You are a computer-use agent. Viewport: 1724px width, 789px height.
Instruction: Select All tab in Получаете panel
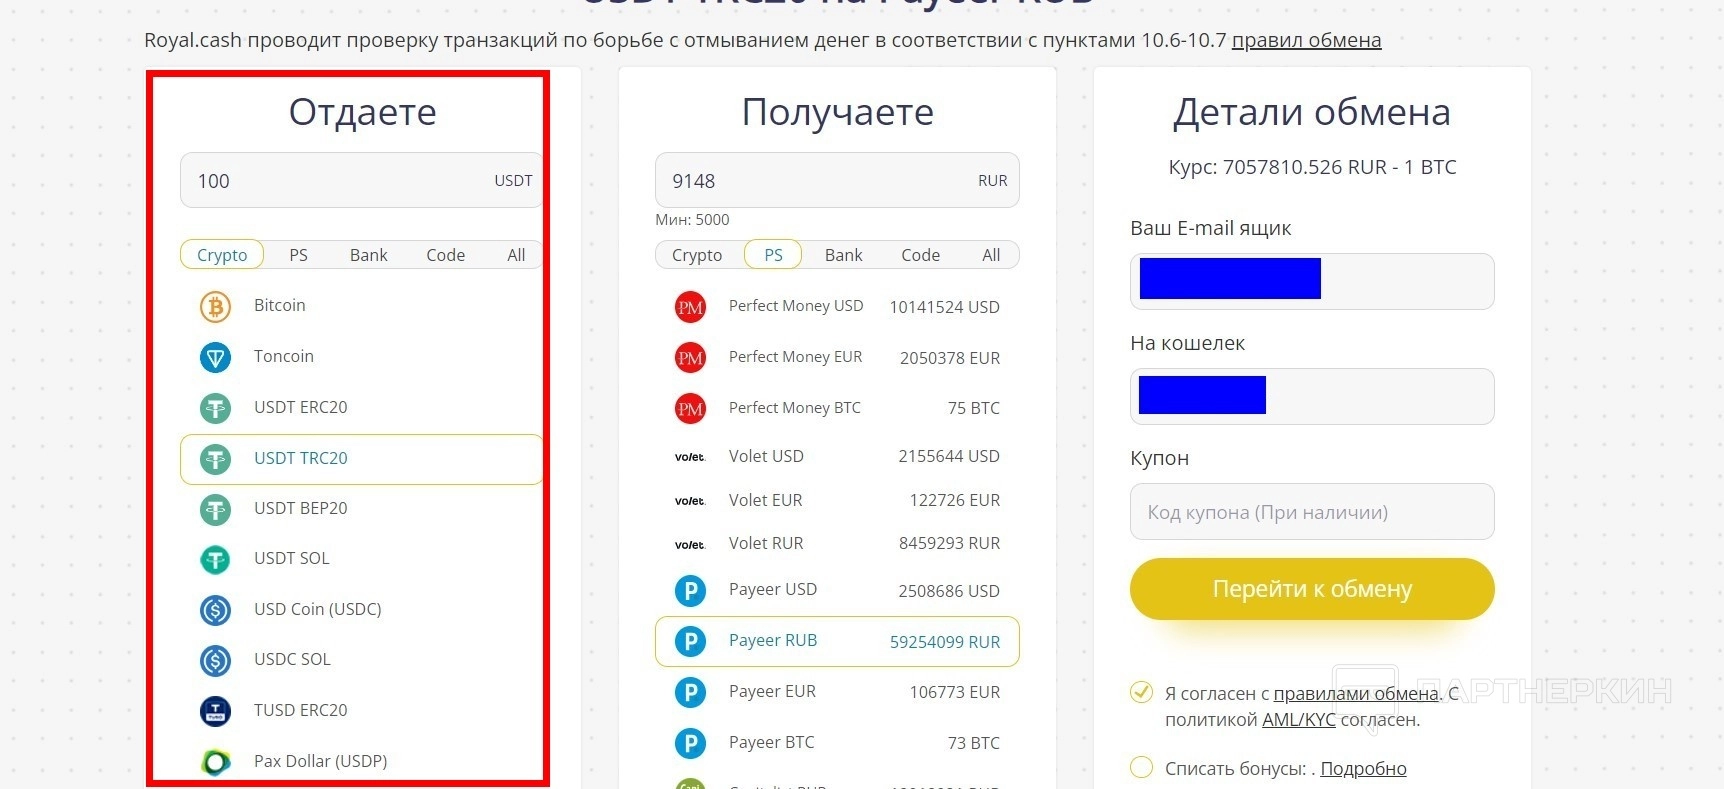[991, 255]
